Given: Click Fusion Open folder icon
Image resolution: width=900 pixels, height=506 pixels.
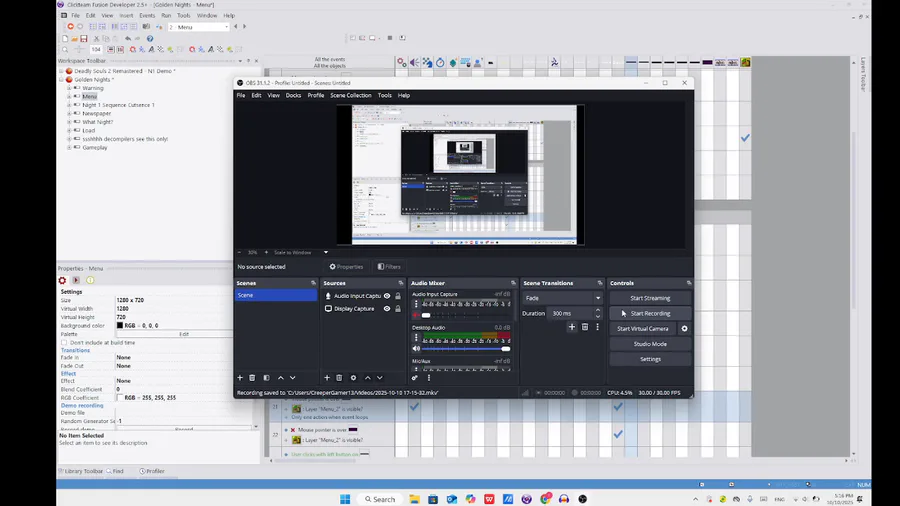Looking at the screenshot, I should (x=74, y=38).
